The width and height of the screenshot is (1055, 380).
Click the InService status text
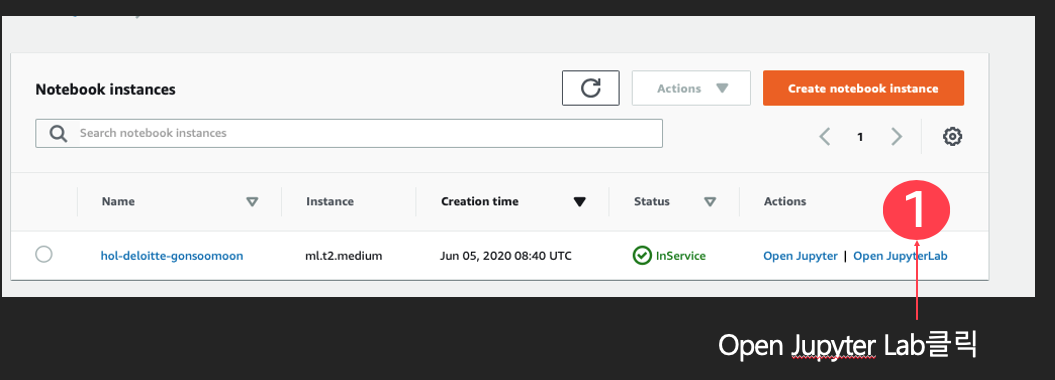coord(681,256)
